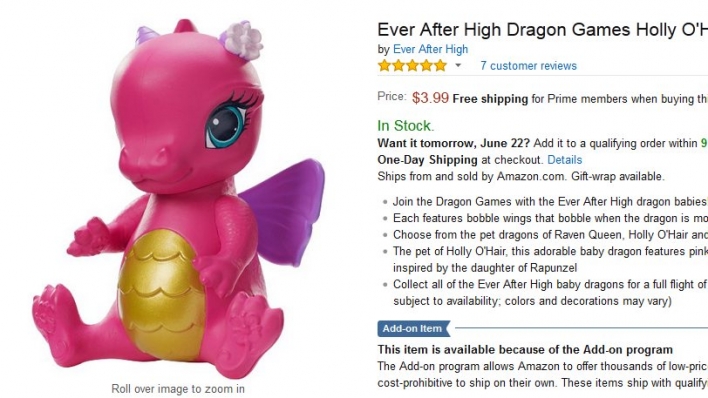Open the 7 customer reviews link
This screenshot has height=398, width=708.
coord(528,66)
